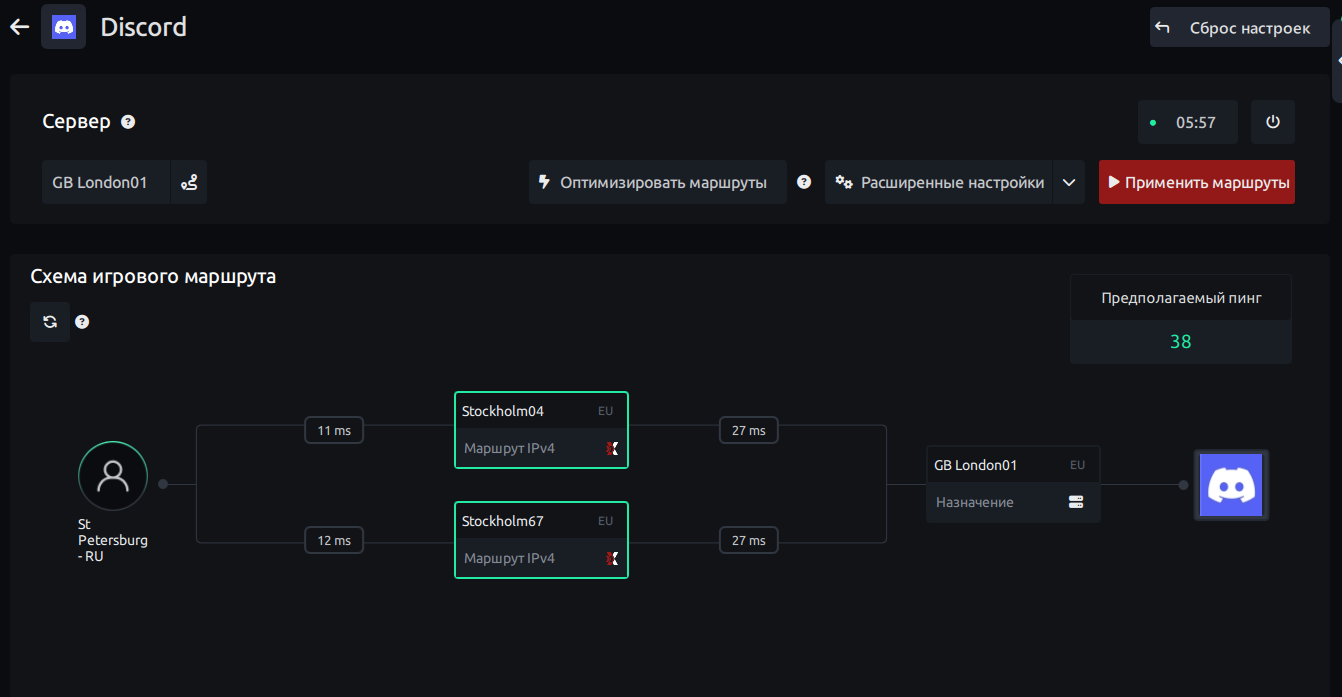Screen dimensions: 1342x697
Task: Click the St Petersburg user avatar
Action: pos(113,476)
